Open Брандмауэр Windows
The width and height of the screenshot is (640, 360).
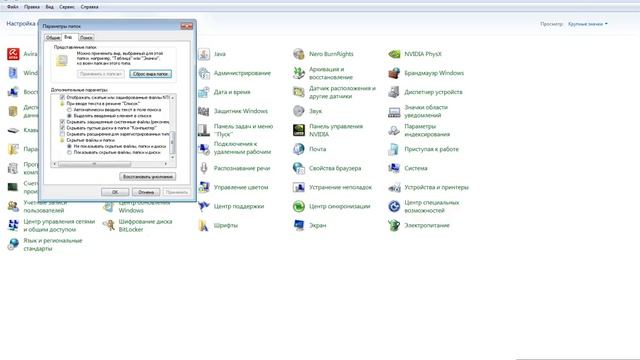pos(426,73)
